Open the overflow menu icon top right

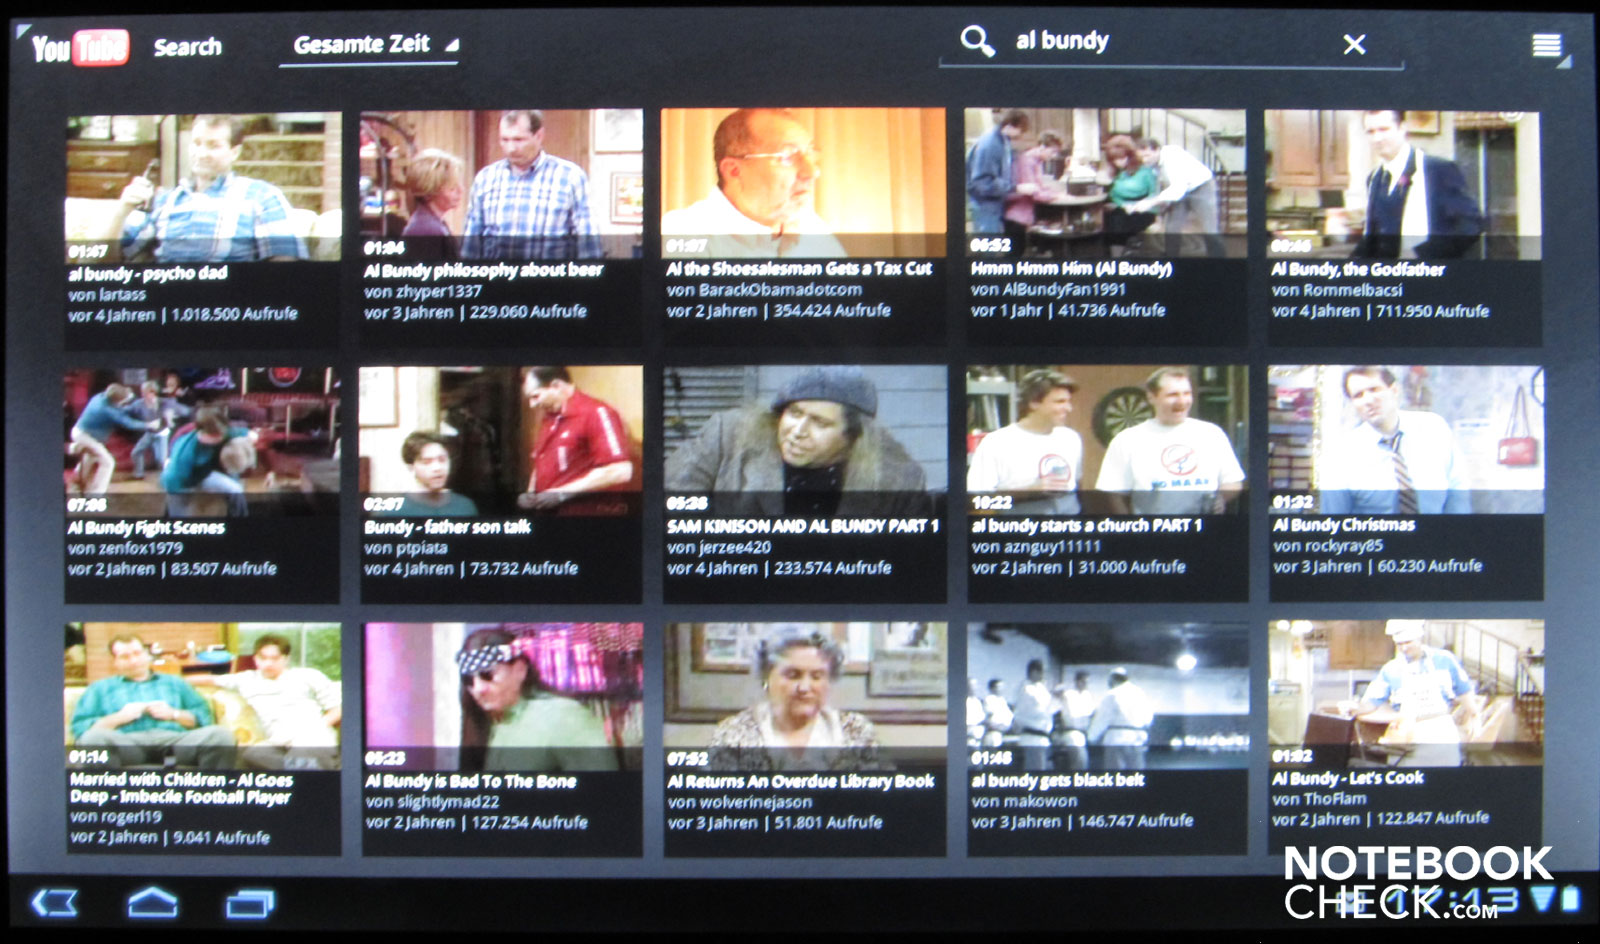(1546, 46)
